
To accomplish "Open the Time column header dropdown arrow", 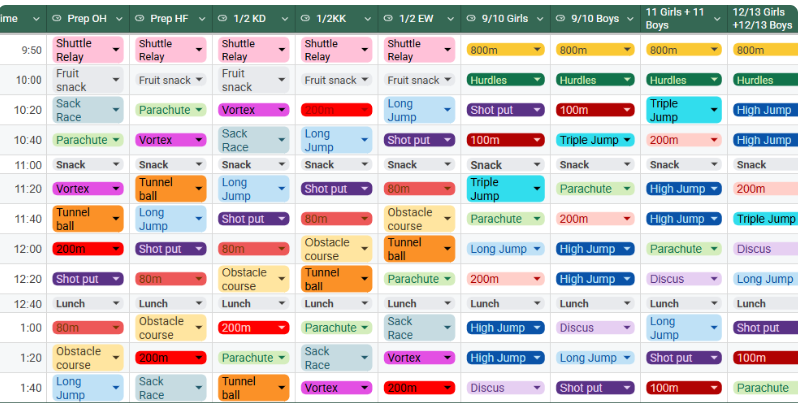I will [36, 19].
